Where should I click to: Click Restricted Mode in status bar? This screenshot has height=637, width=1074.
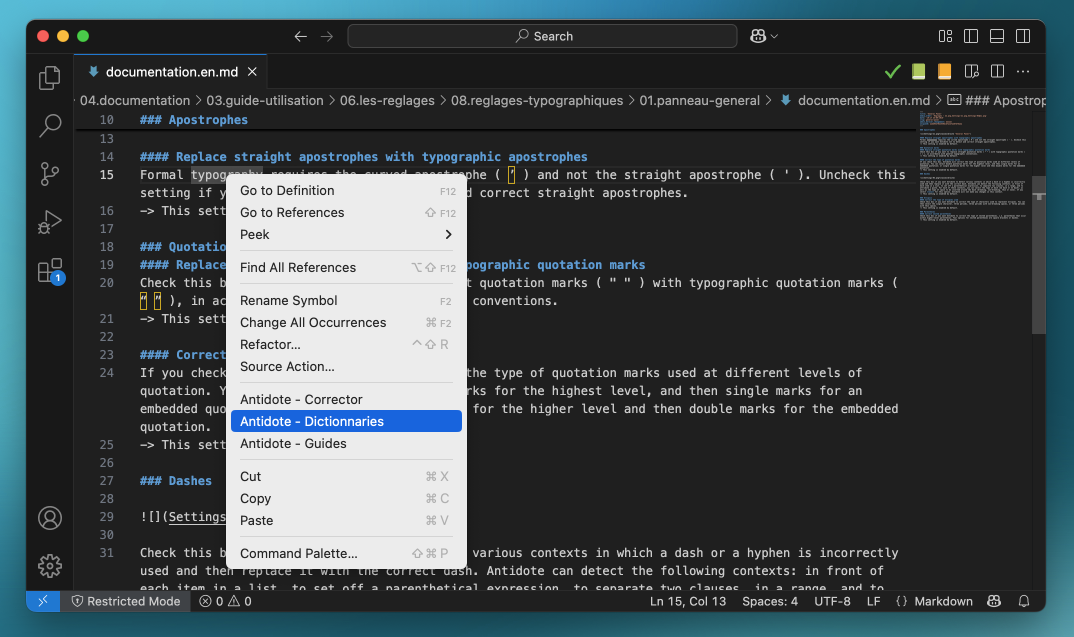126,601
